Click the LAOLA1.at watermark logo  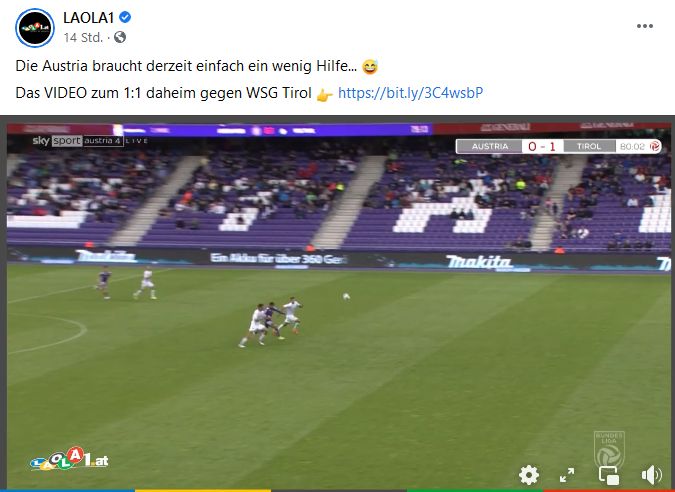[x=70, y=459]
